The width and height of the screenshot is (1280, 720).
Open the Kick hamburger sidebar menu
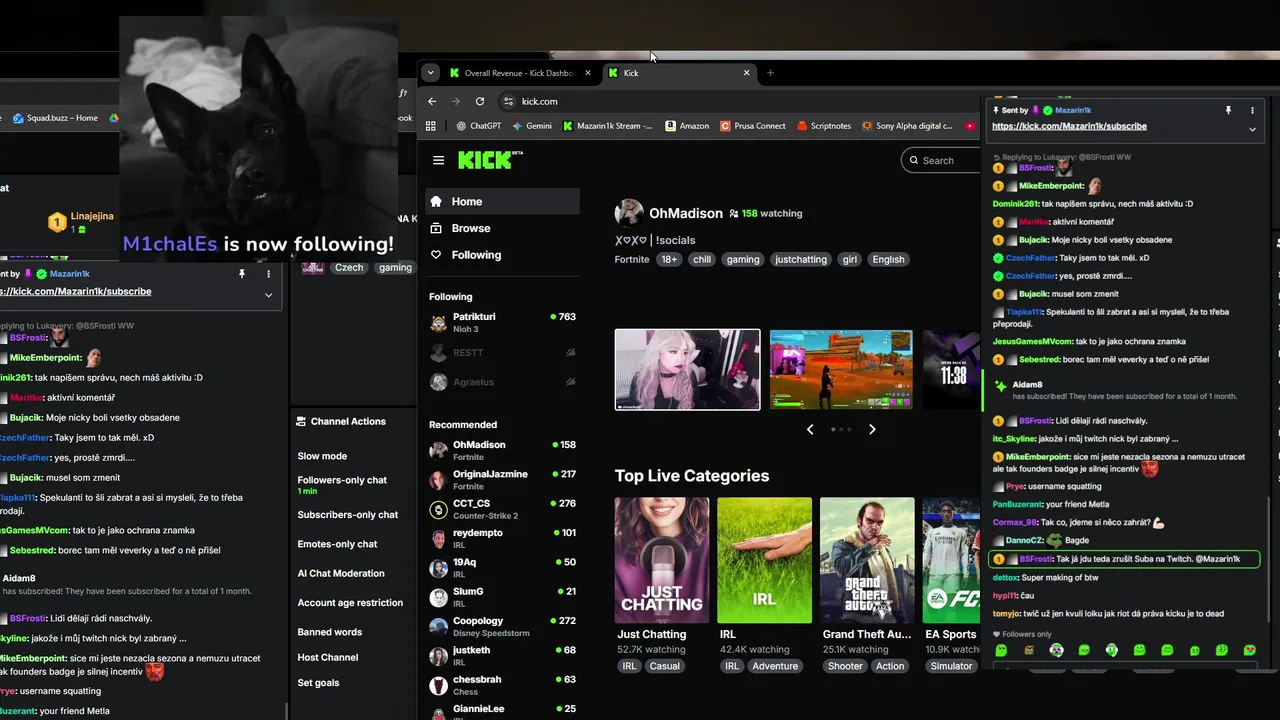pos(438,160)
